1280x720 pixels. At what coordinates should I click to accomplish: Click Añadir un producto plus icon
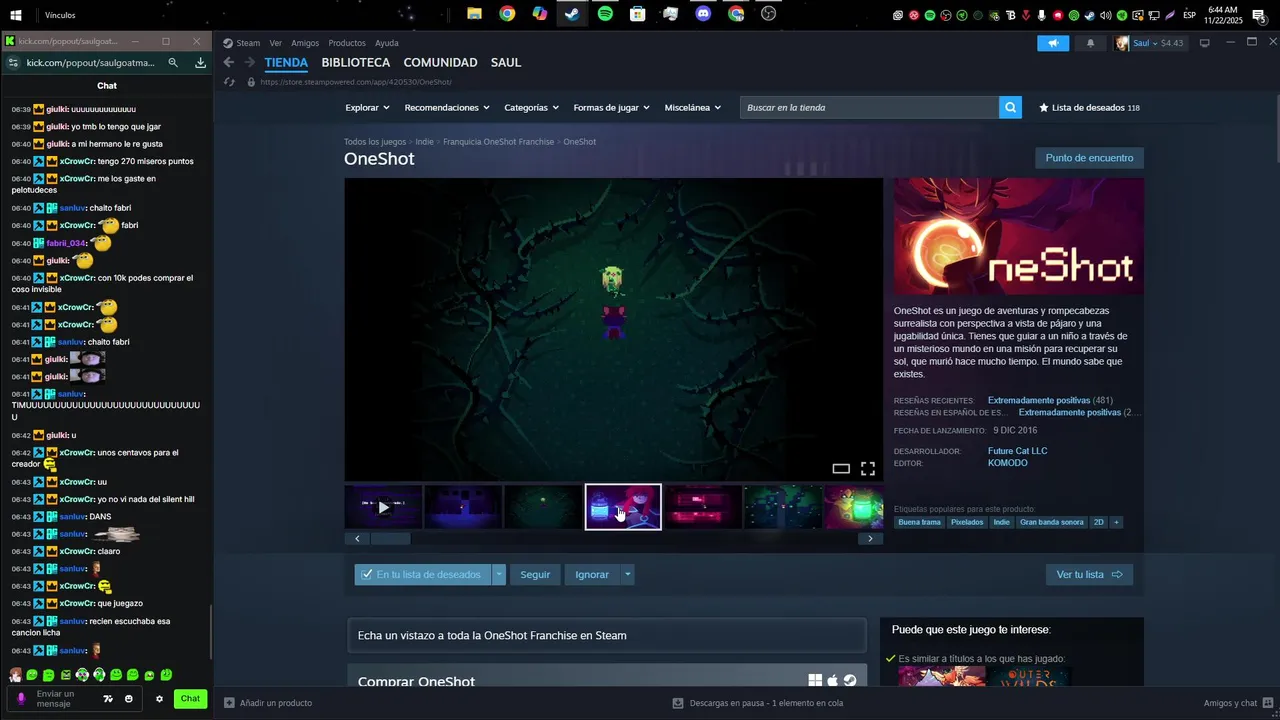coord(229,703)
